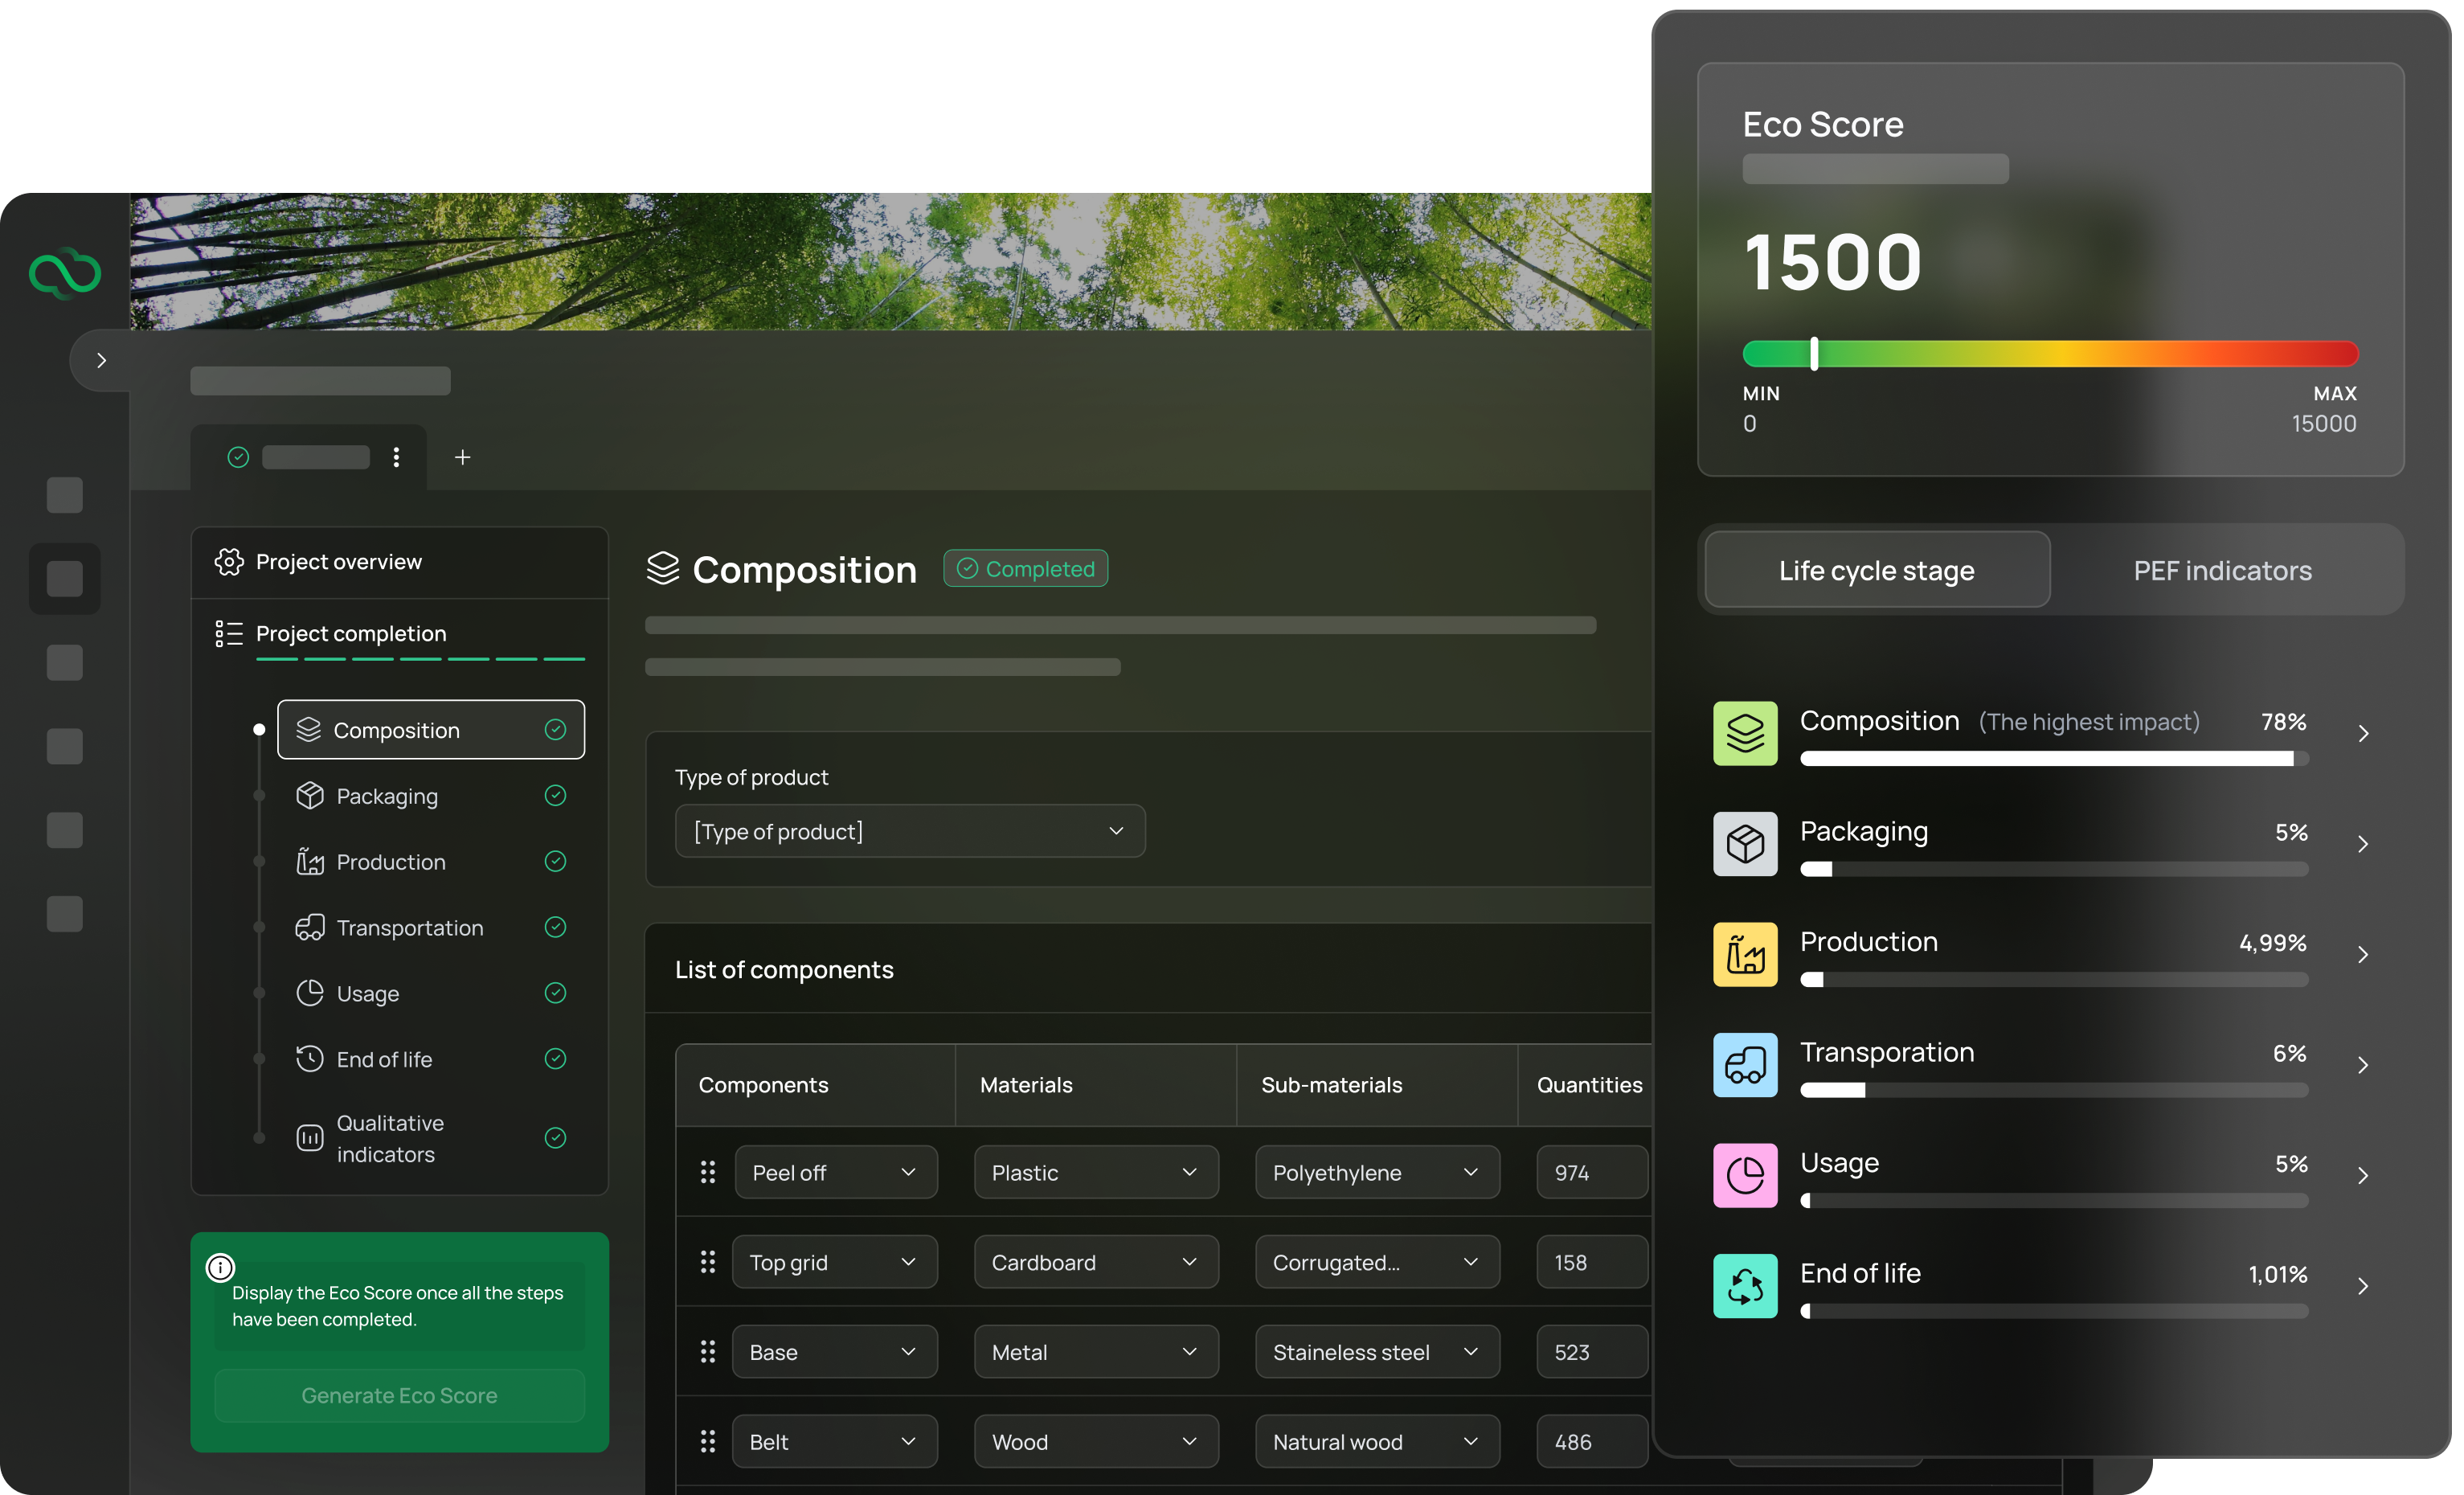Screen dimensions: 2464x1495
Task: Switch to the PEF indicators tab
Action: coord(2222,570)
